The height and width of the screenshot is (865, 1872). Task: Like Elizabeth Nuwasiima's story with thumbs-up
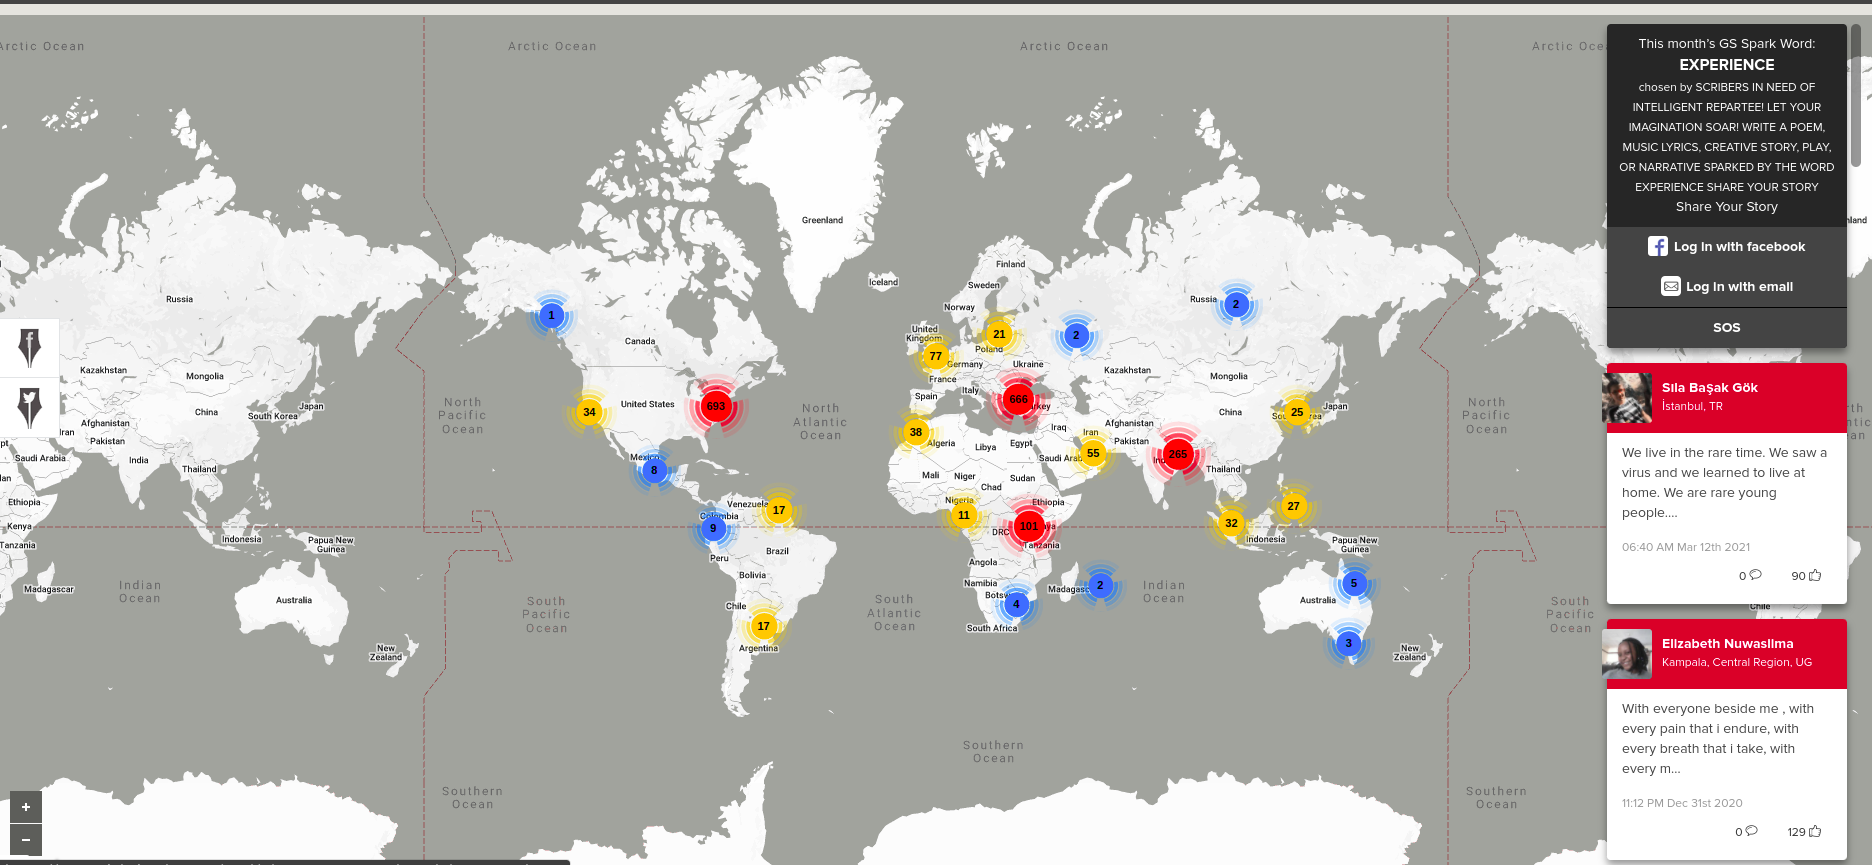click(1814, 831)
